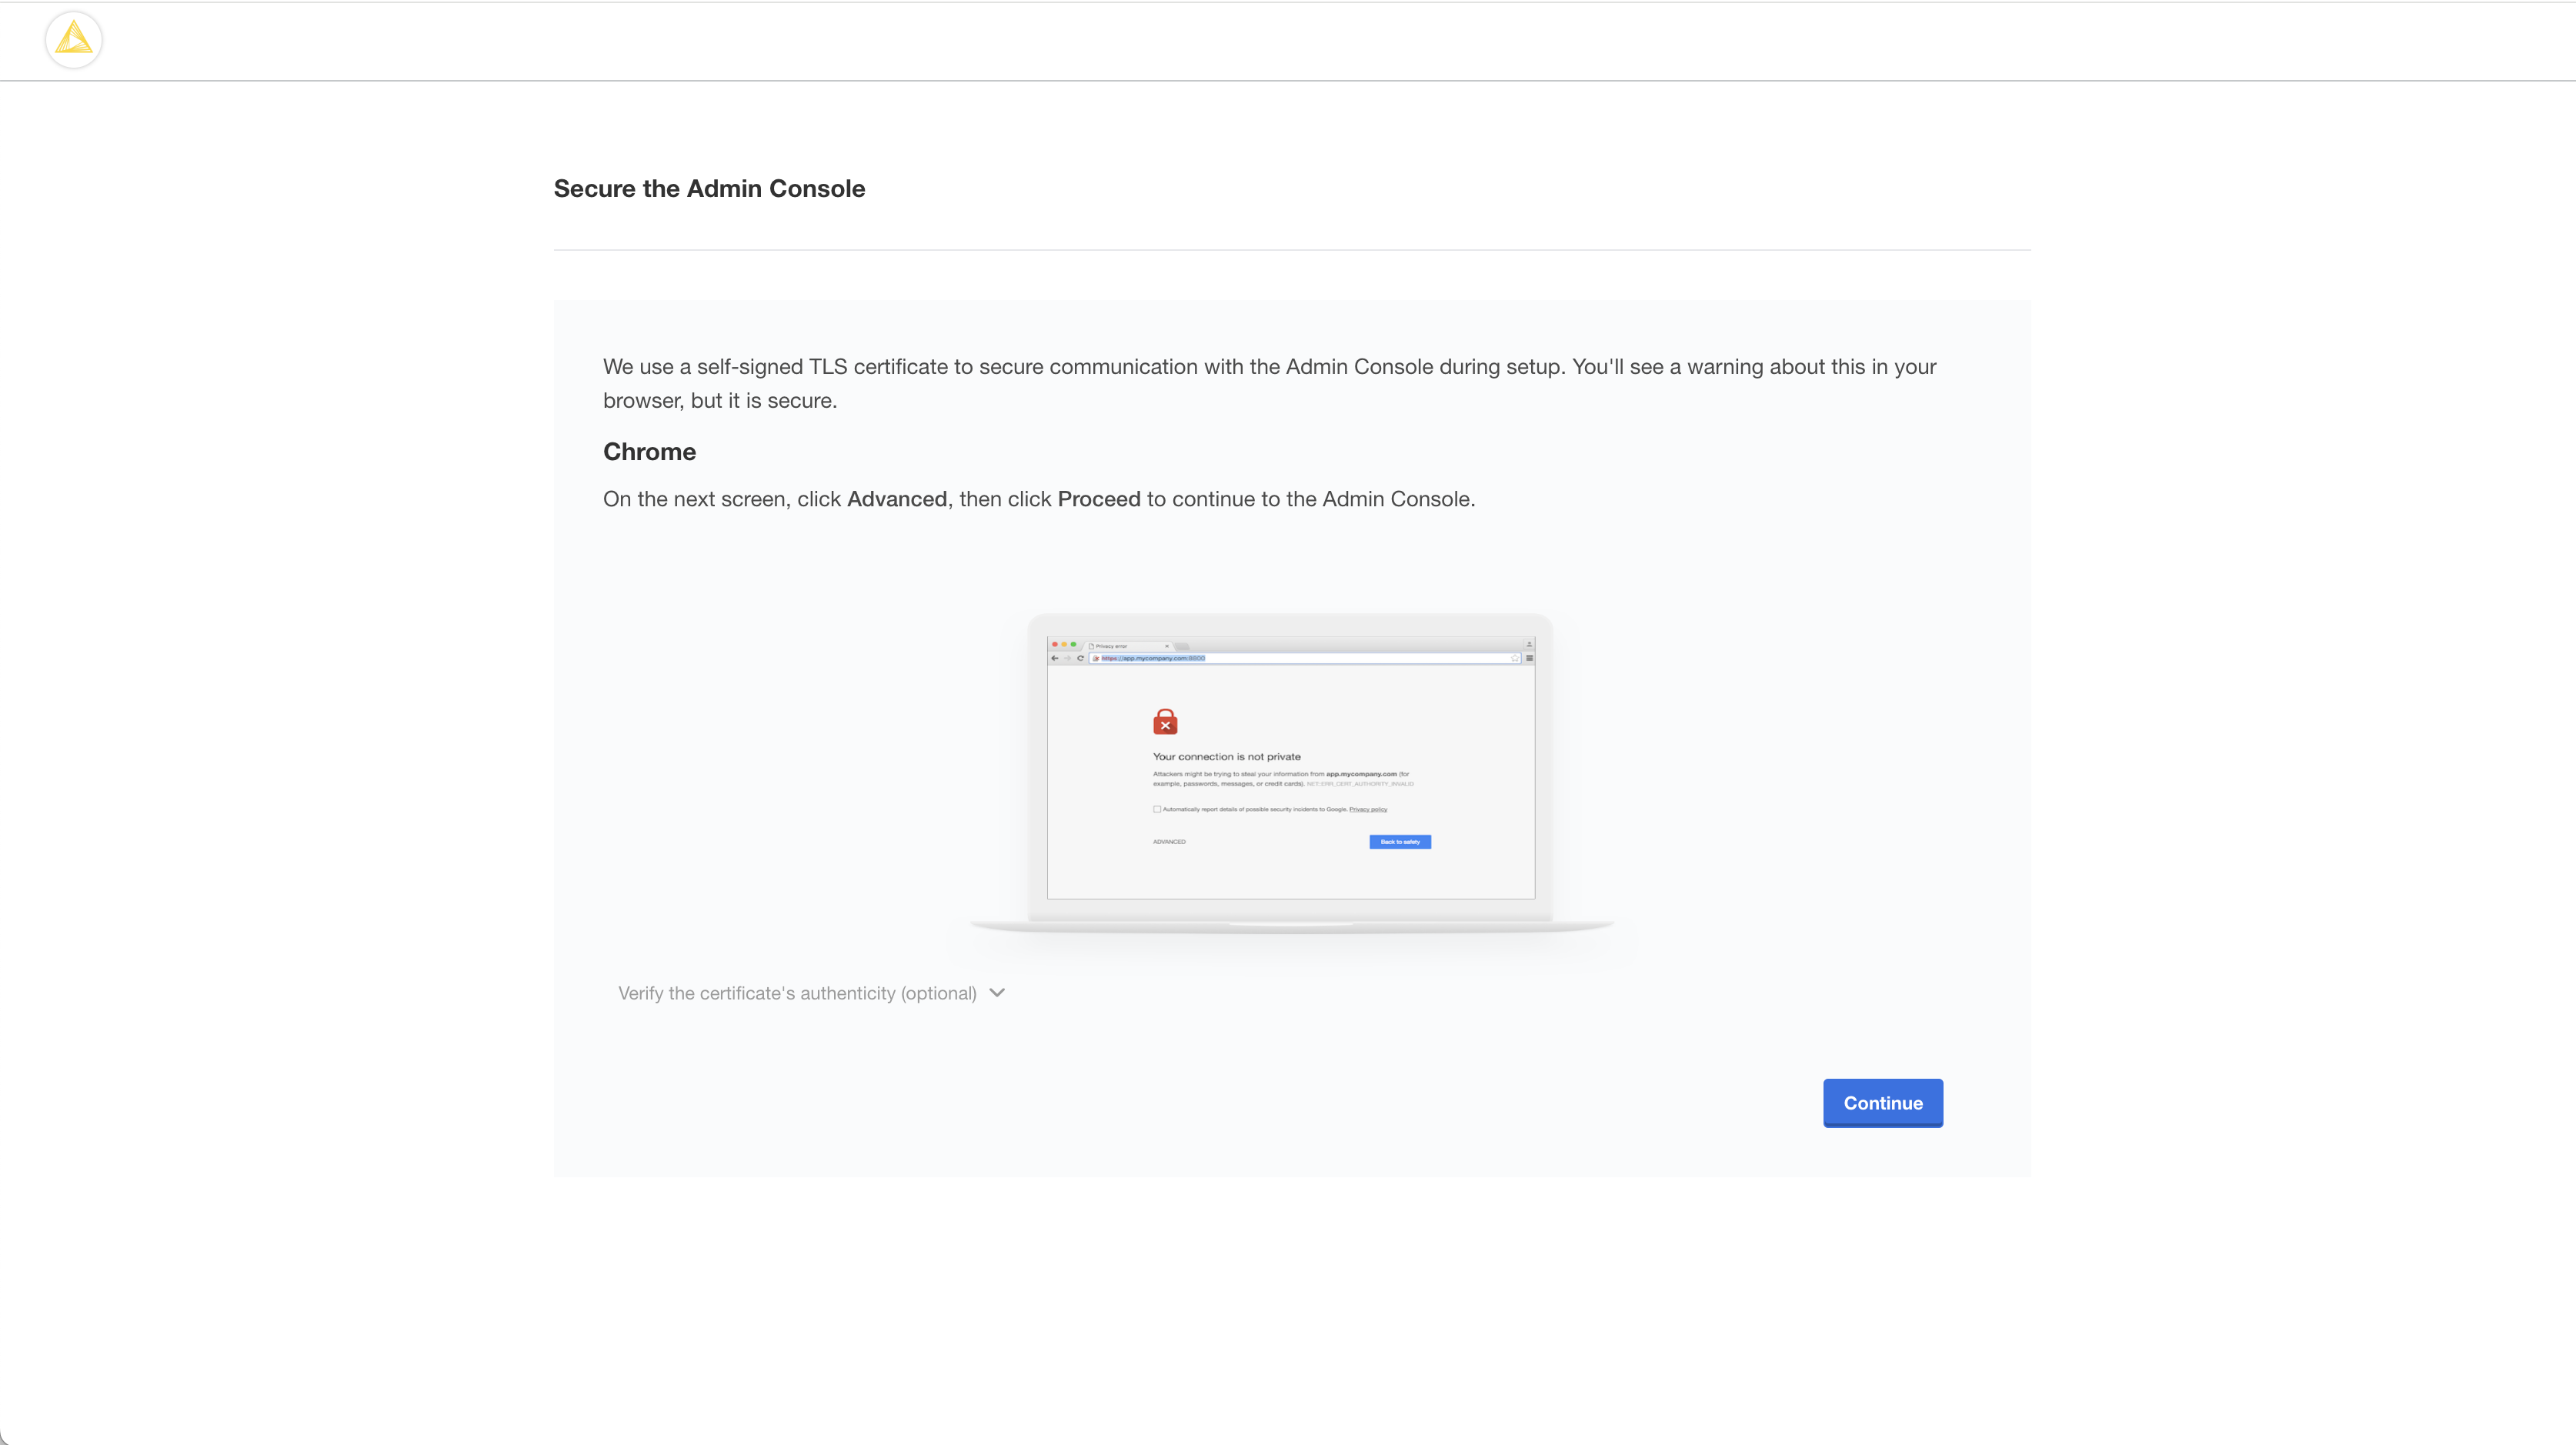Select the 'Privacy error' tab in illustration
This screenshot has height=1445, width=2576.
[x=1112, y=647]
